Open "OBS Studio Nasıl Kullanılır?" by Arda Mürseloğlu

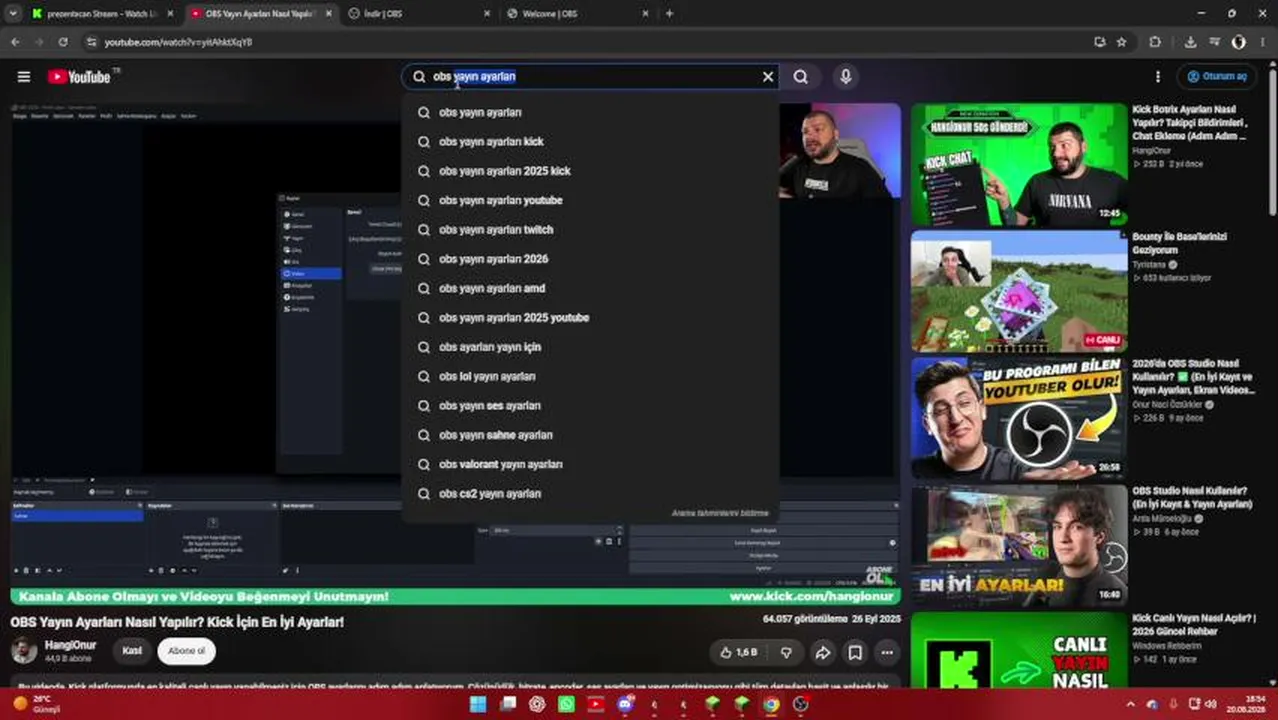pos(1192,498)
